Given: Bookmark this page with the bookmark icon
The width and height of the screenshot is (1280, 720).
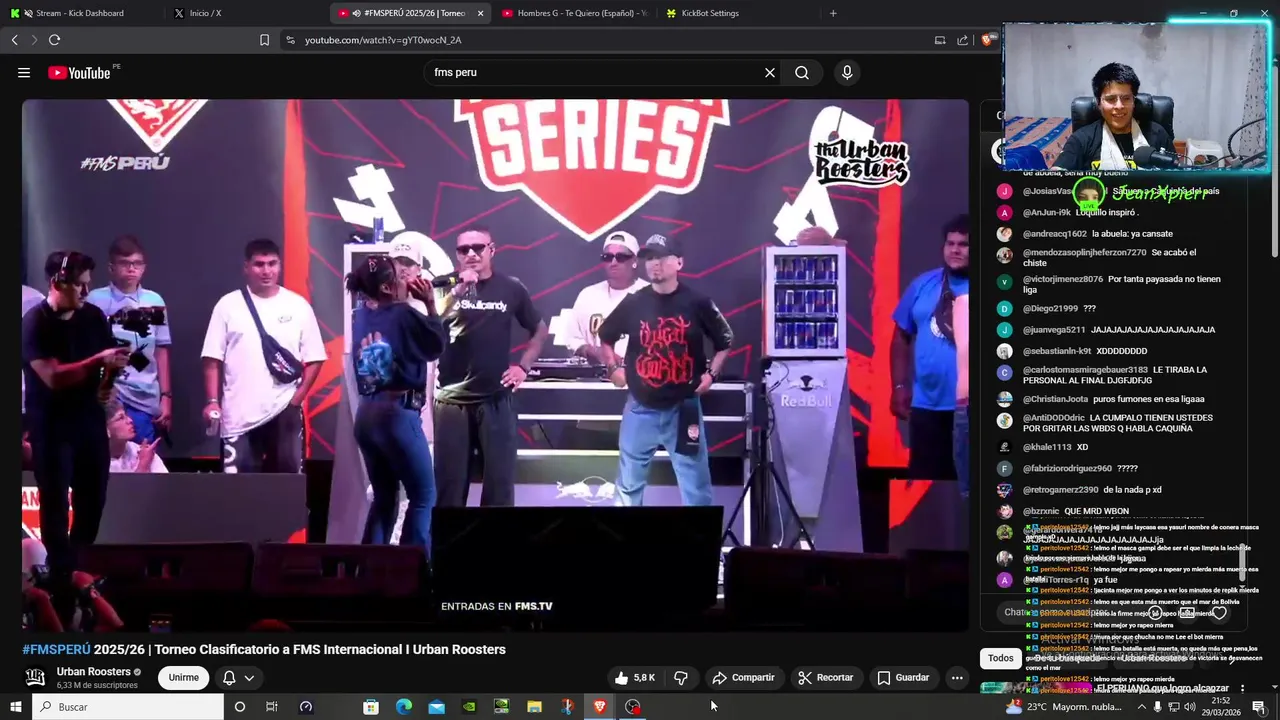Looking at the screenshot, I should click(264, 40).
